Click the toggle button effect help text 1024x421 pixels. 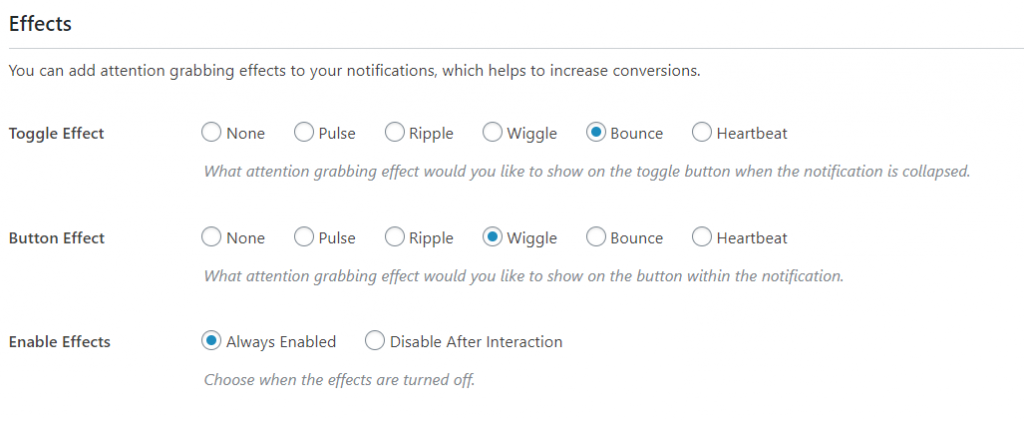coord(587,171)
